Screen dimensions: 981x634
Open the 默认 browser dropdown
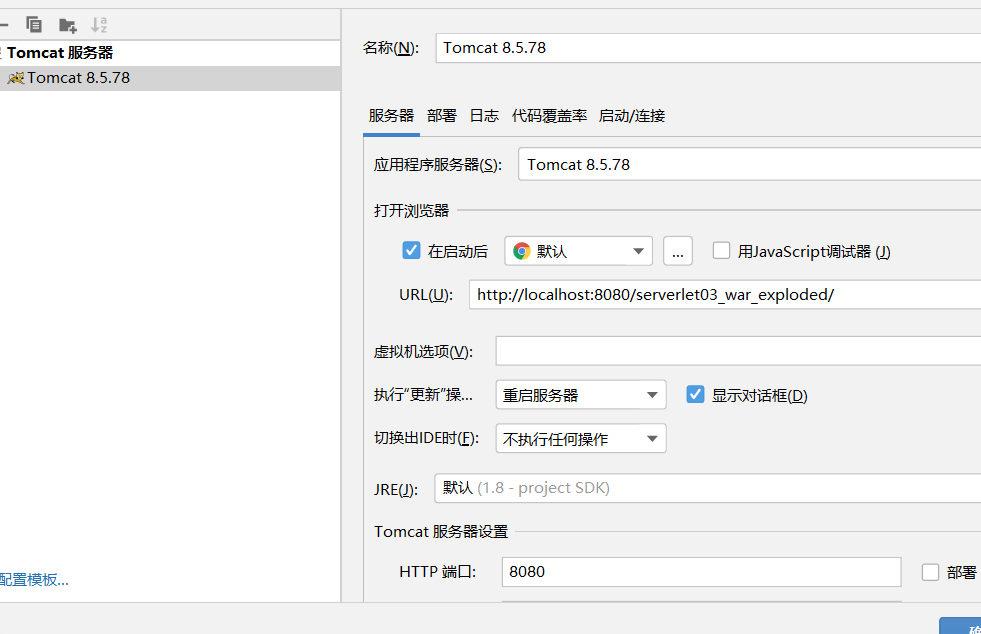(579, 251)
